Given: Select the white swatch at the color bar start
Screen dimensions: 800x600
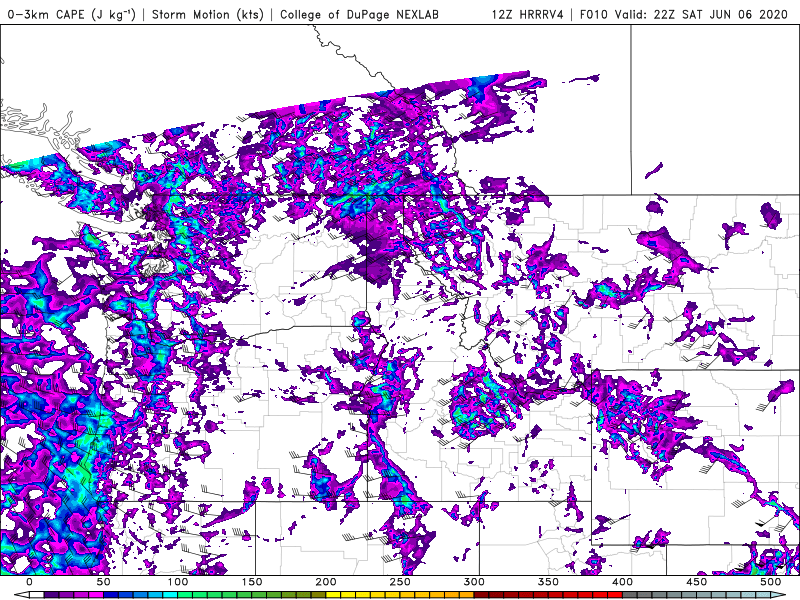Looking at the screenshot, I should pos(37,594).
